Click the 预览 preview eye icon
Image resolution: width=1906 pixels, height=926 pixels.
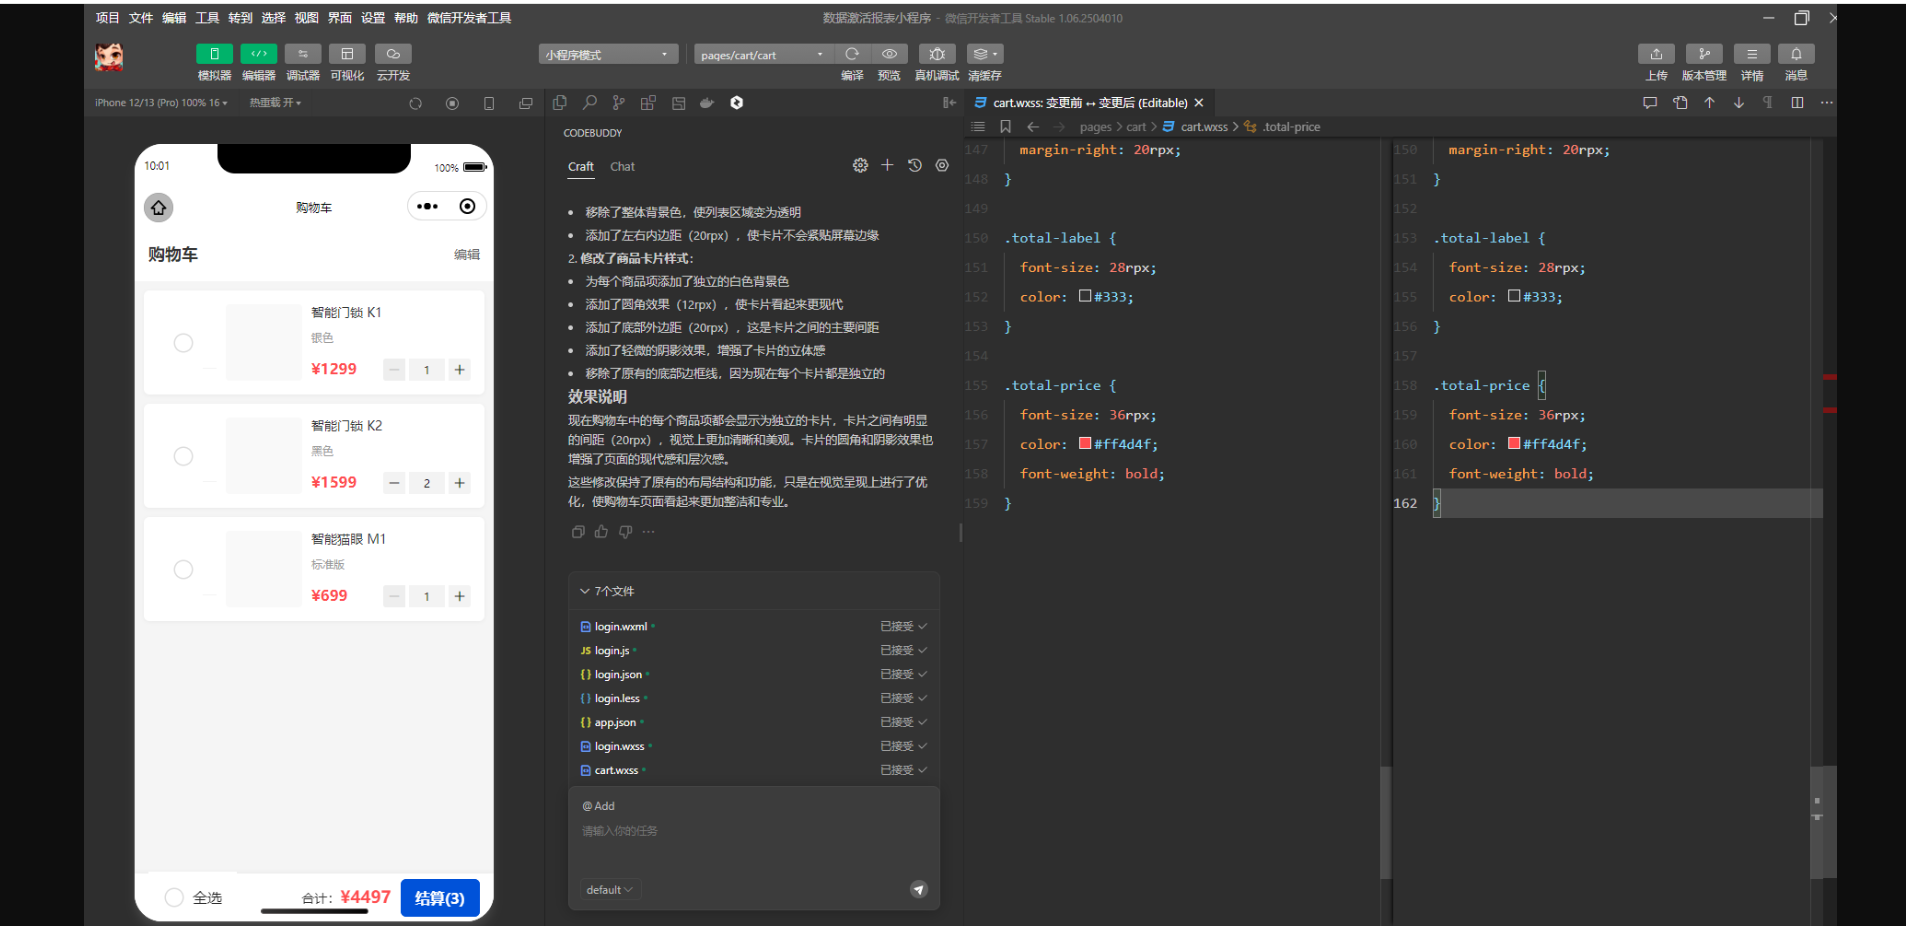[x=889, y=54]
